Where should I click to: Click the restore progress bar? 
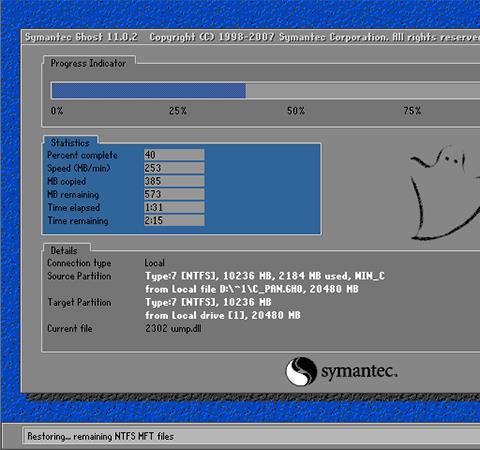click(266, 91)
